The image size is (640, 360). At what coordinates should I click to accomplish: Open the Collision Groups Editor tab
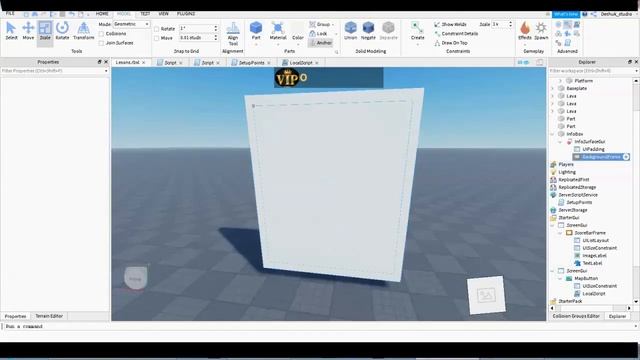[x=576, y=316]
